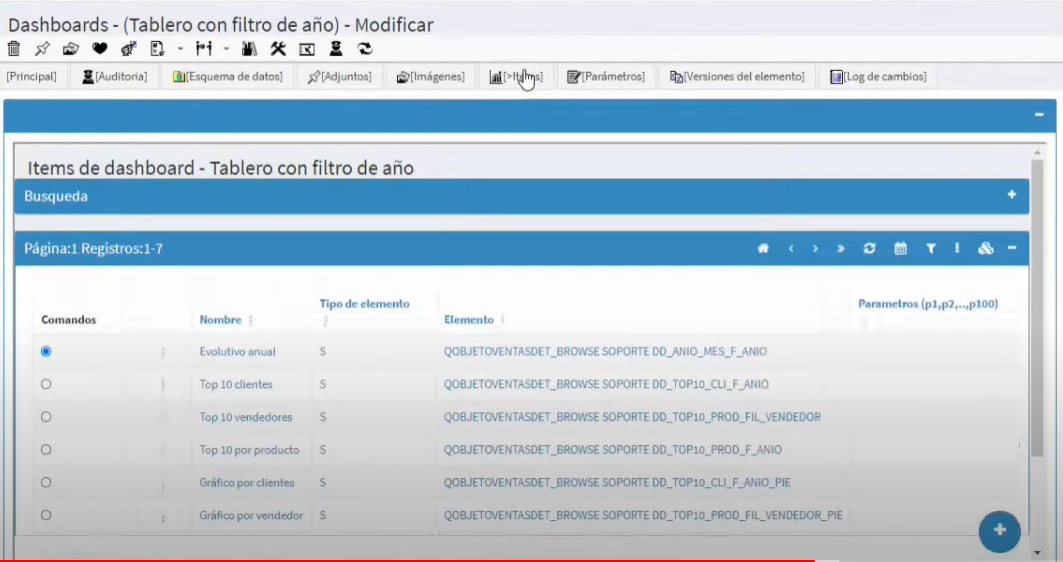
Task: Click the officer icon in top toolbar
Action: pos(336,49)
